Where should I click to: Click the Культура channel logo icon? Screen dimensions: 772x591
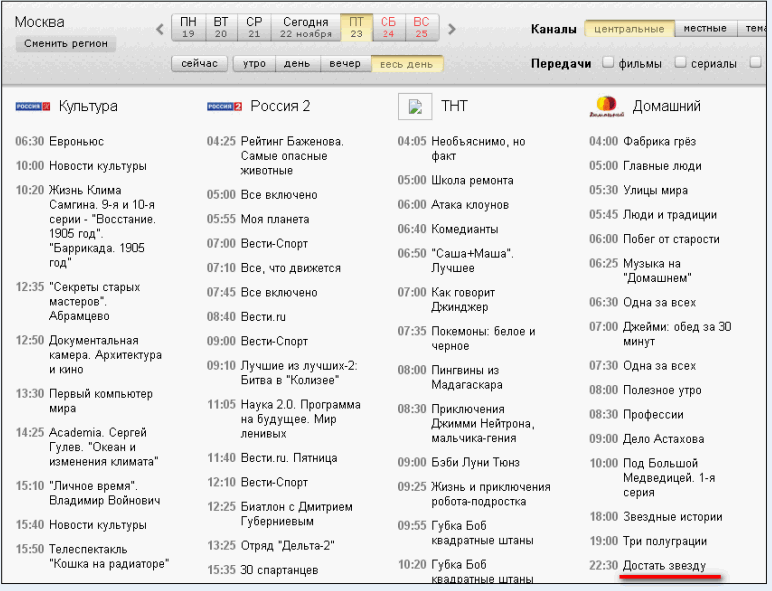click(x=32, y=106)
